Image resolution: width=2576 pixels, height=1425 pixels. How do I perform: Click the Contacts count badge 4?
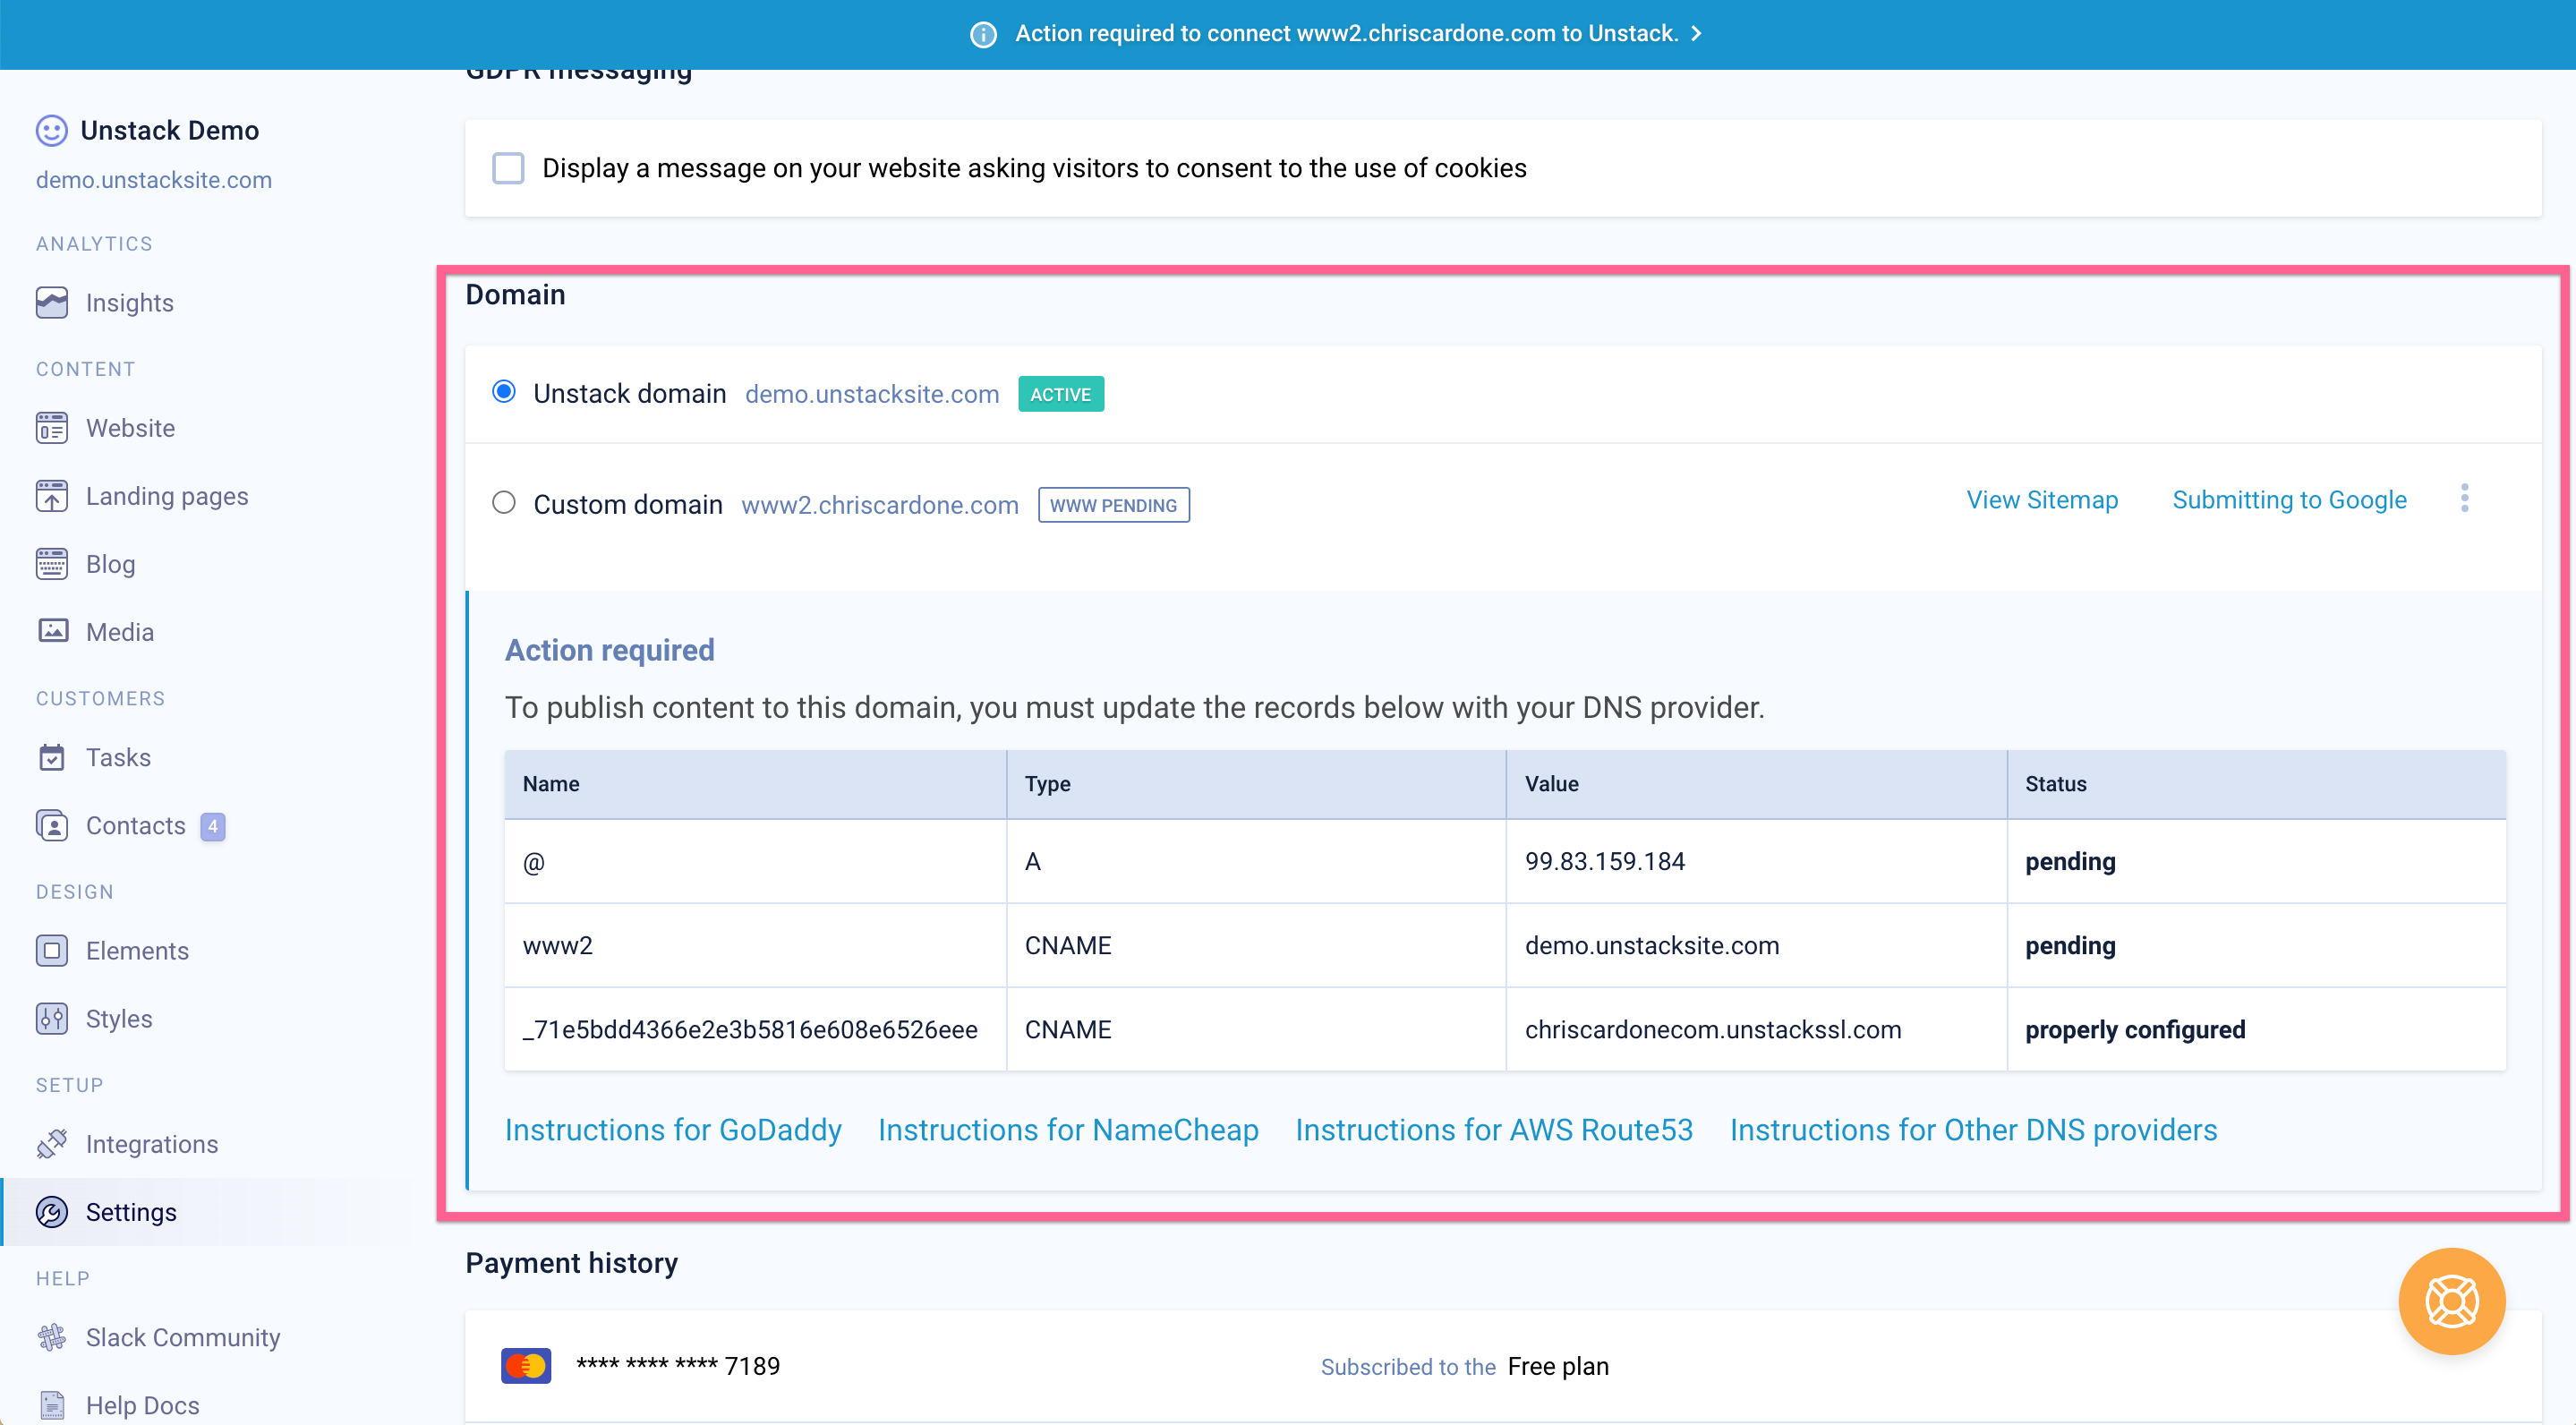point(212,826)
